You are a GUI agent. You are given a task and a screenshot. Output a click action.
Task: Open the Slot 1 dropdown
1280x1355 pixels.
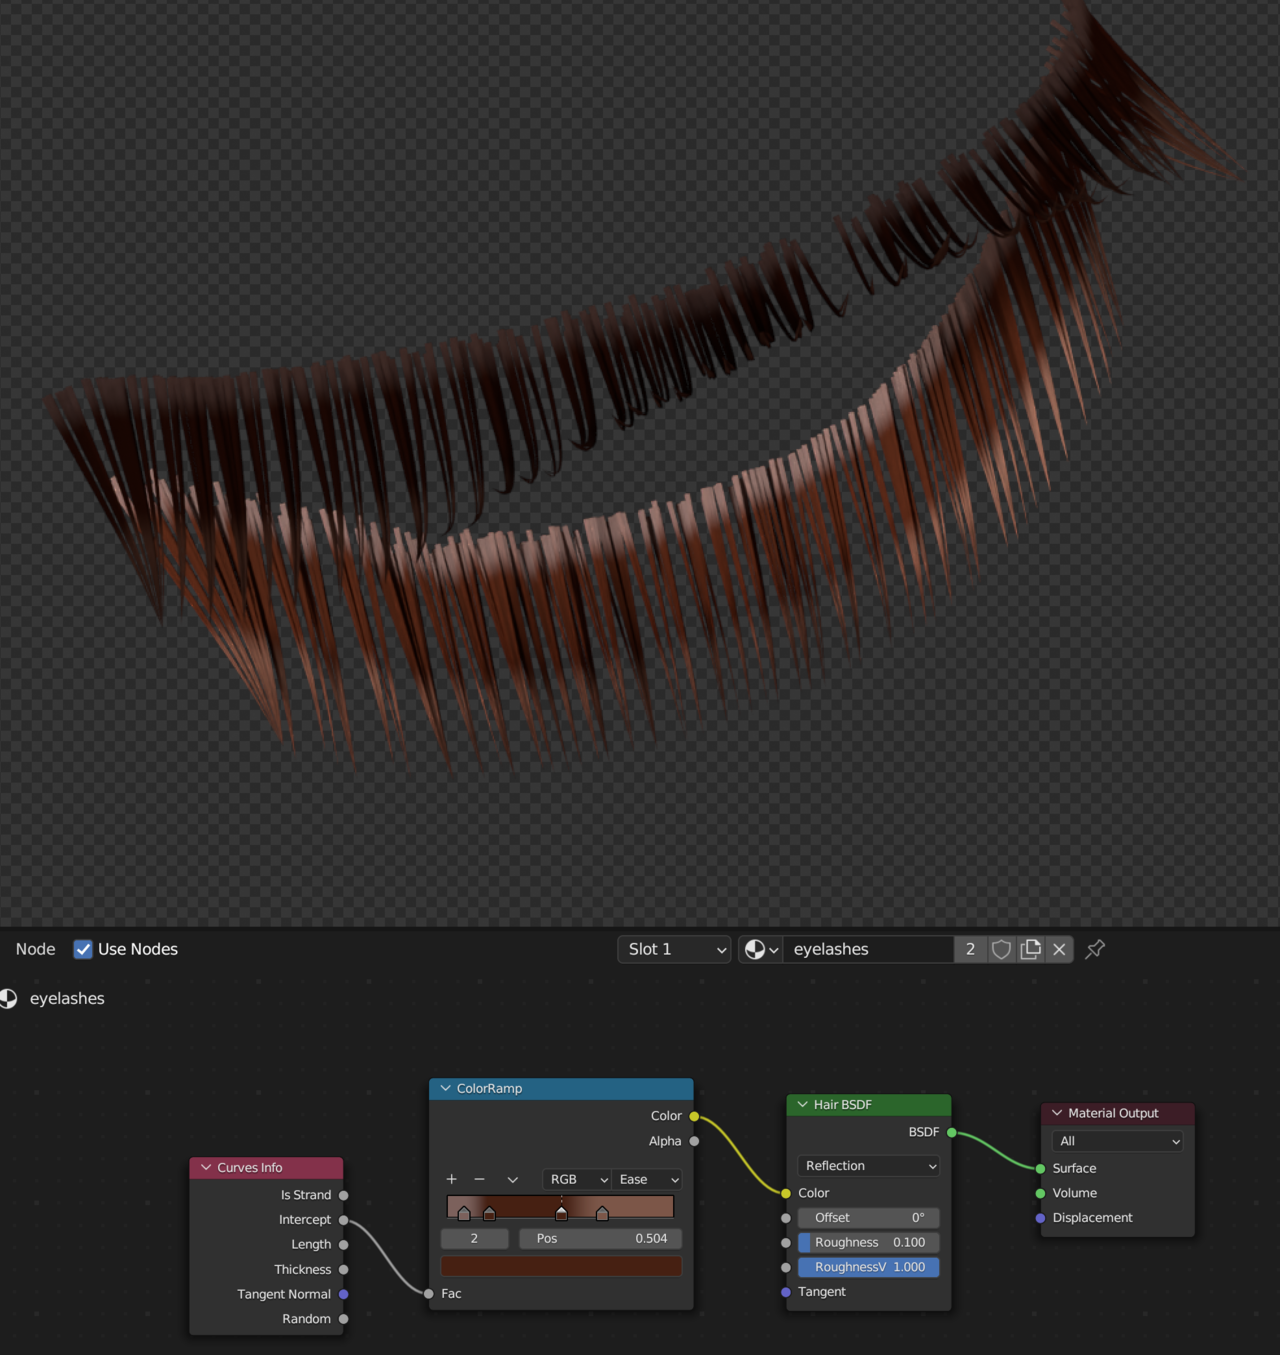[676, 949]
